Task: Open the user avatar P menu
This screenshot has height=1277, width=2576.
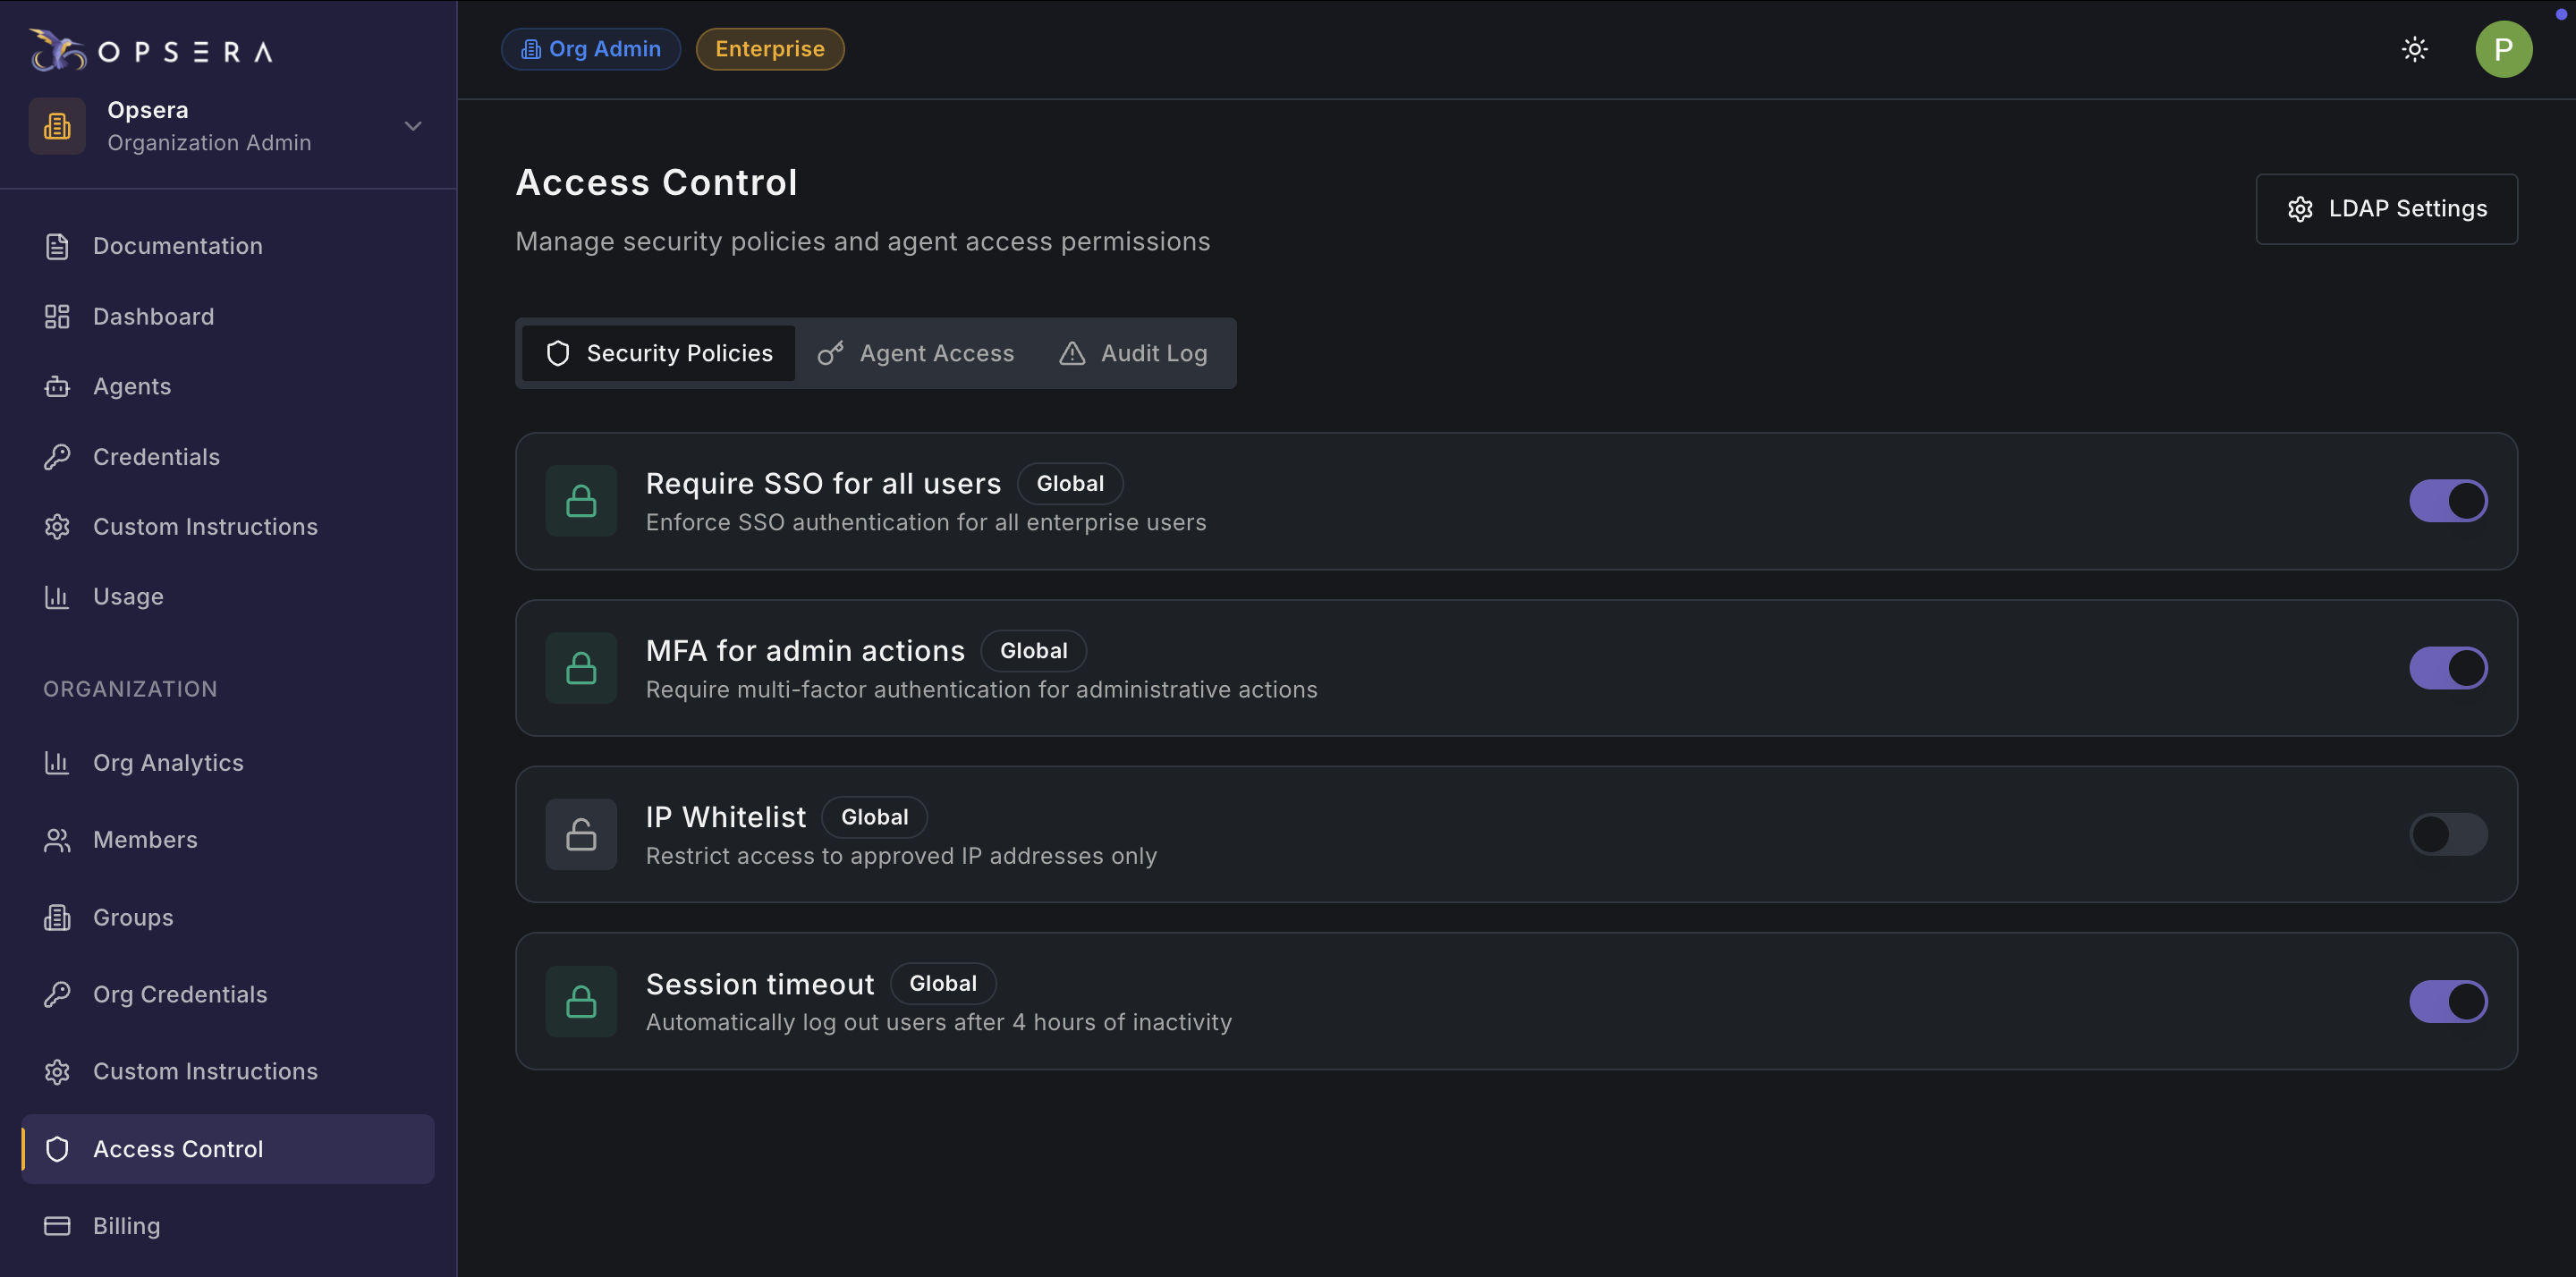Action: point(2503,49)
